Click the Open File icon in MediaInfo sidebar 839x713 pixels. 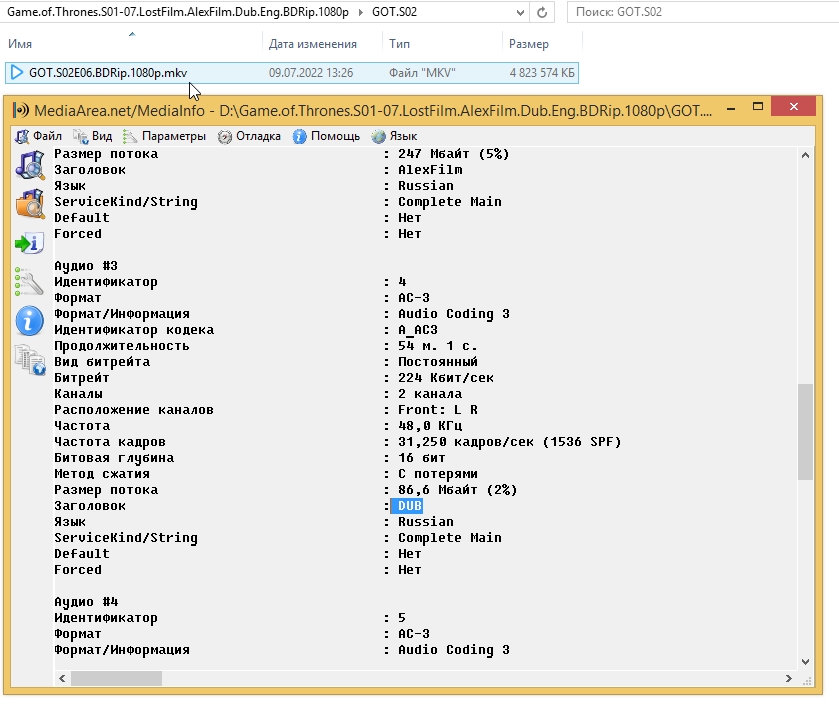coord(29,165)
